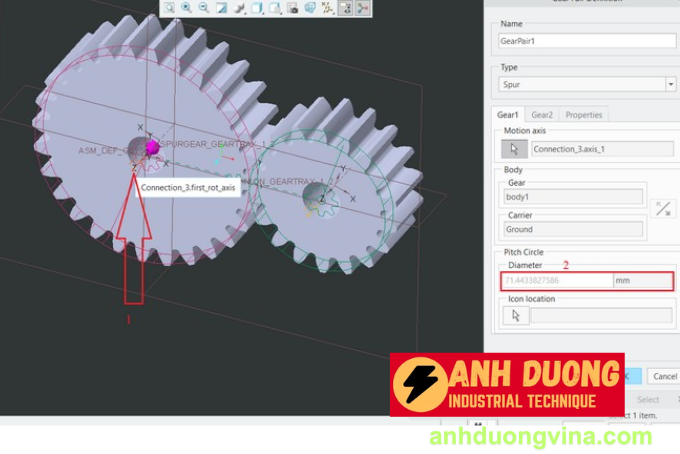Click the pitch circle Diameter value field
680x454 pixels.
coord(556,281)
